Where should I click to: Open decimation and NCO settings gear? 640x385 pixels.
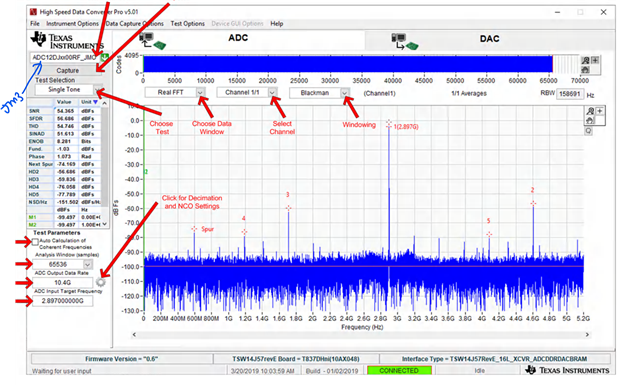[100, 282]
